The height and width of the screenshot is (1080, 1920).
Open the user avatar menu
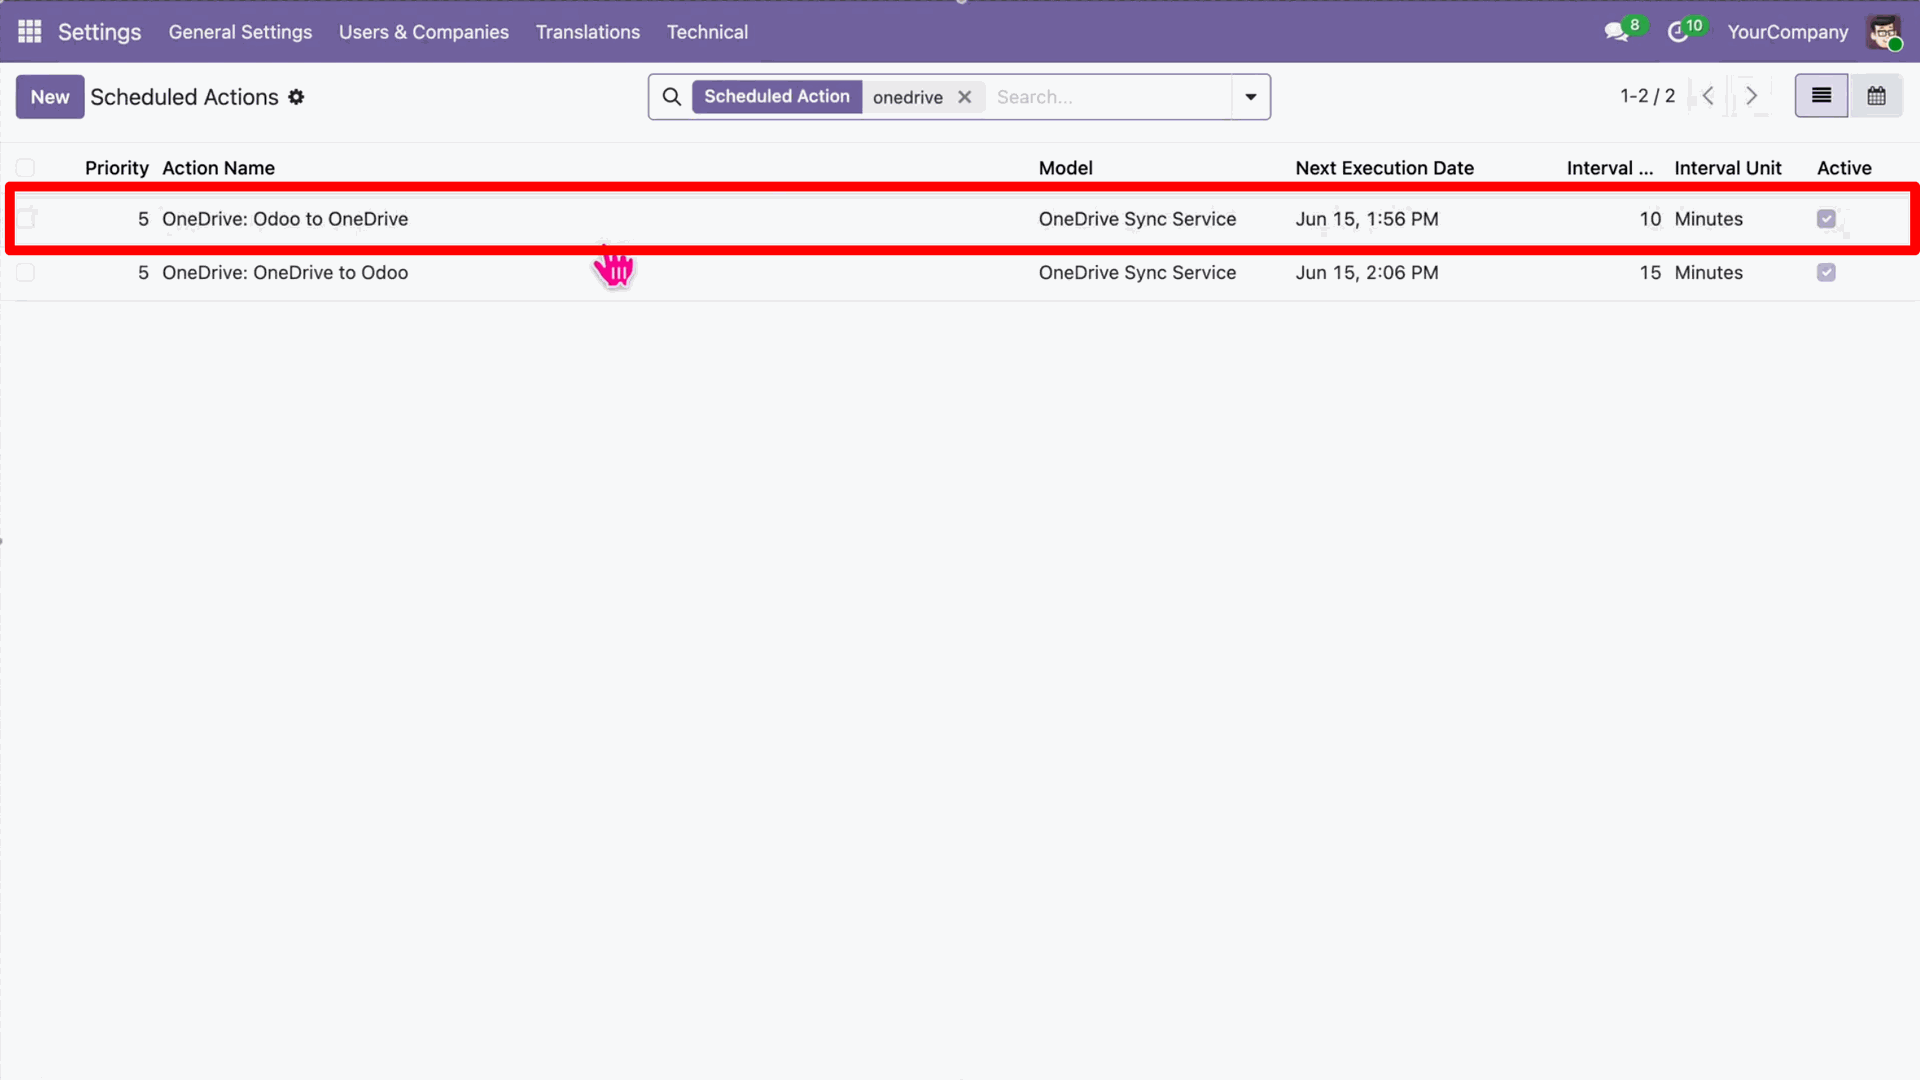(x=1884, y=32)
